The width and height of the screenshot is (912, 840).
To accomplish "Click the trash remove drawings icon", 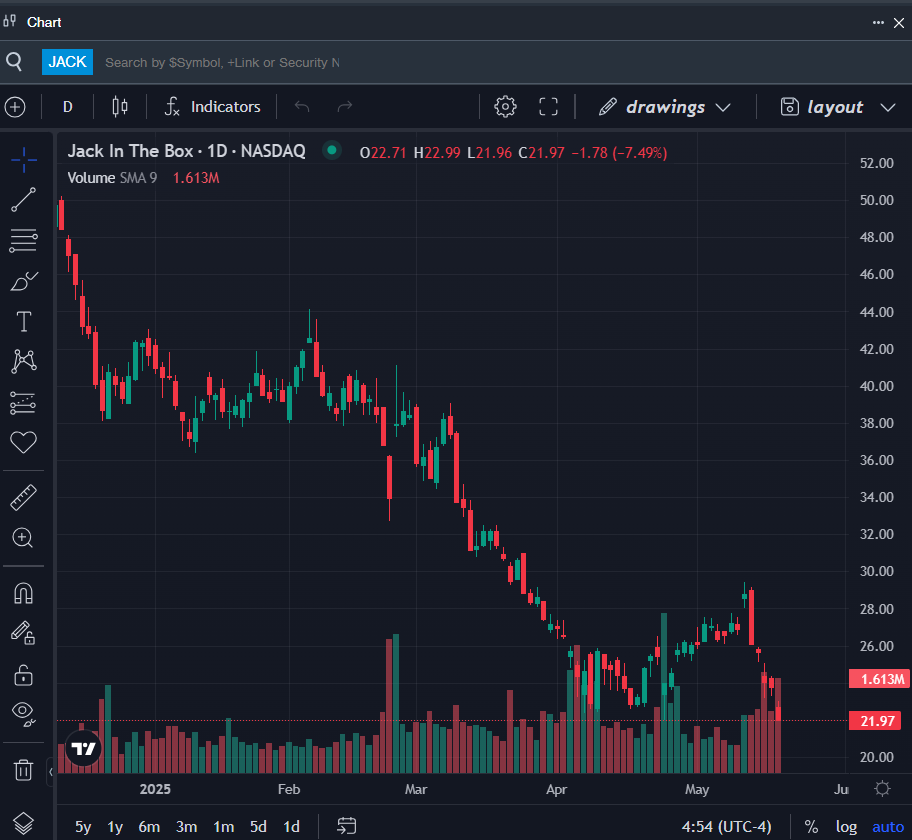I will click(x=23, y=769).
